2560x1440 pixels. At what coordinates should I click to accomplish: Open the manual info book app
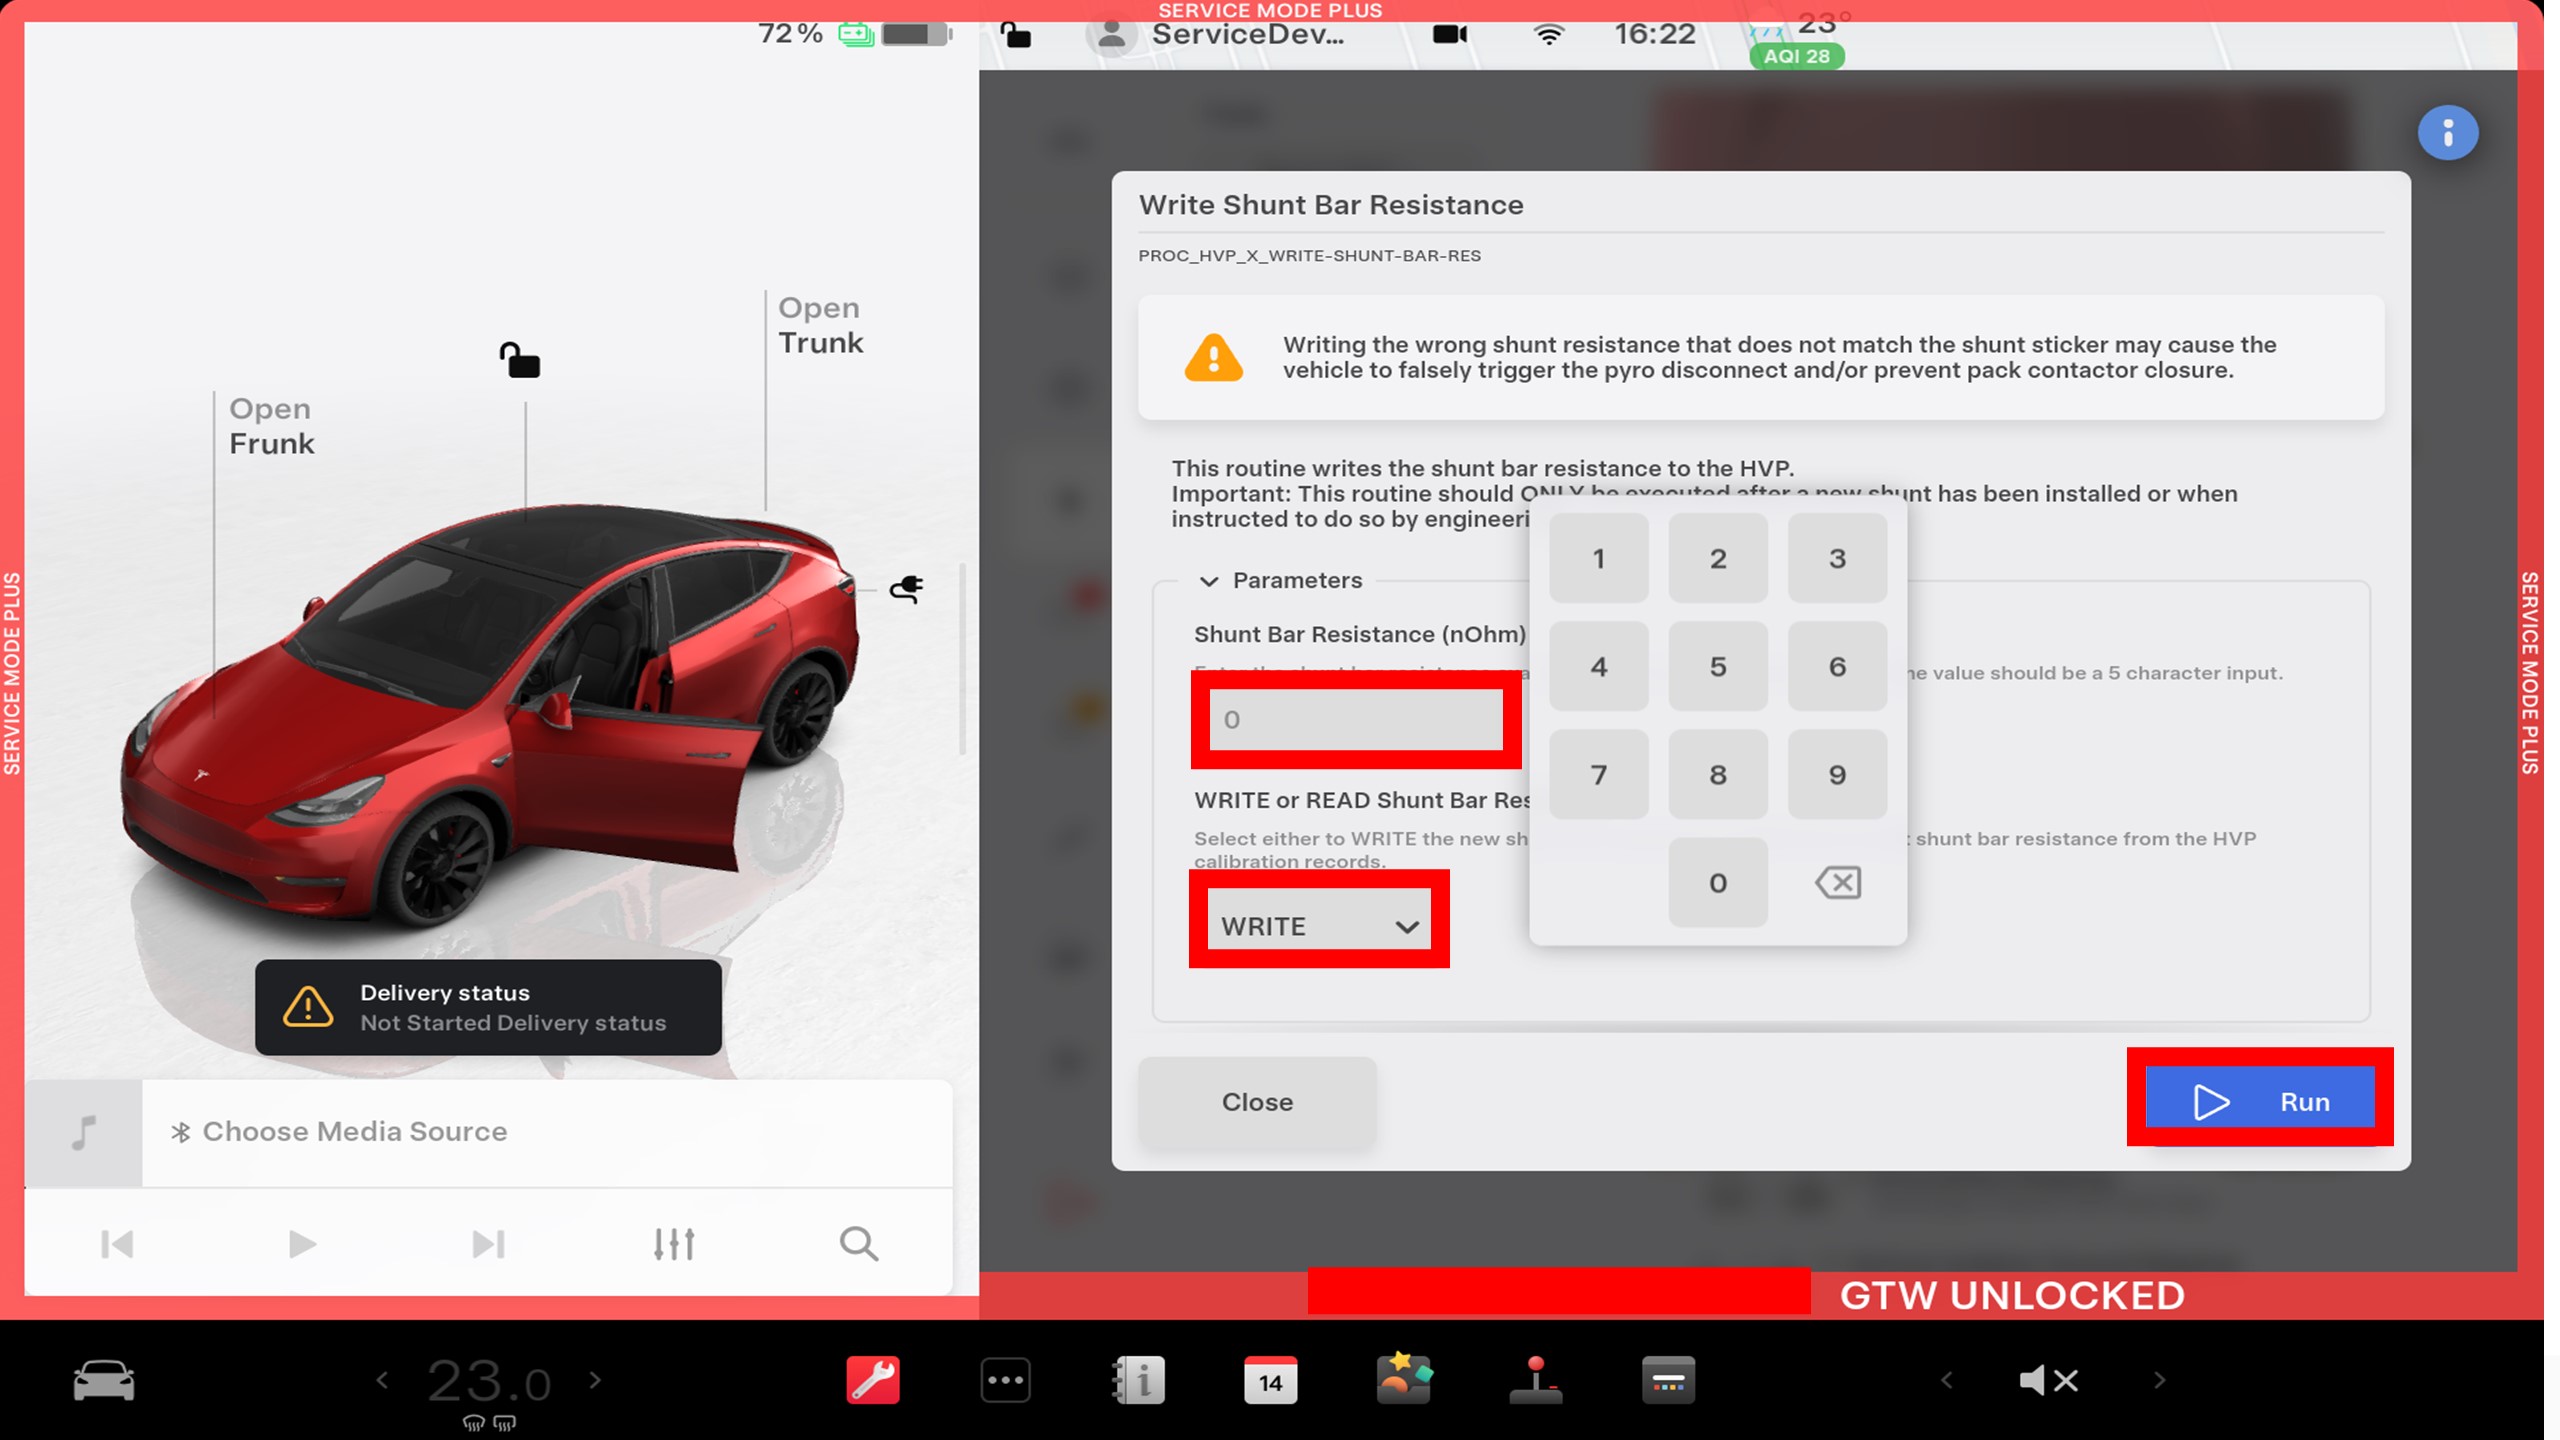(x=1139, y=1381)
